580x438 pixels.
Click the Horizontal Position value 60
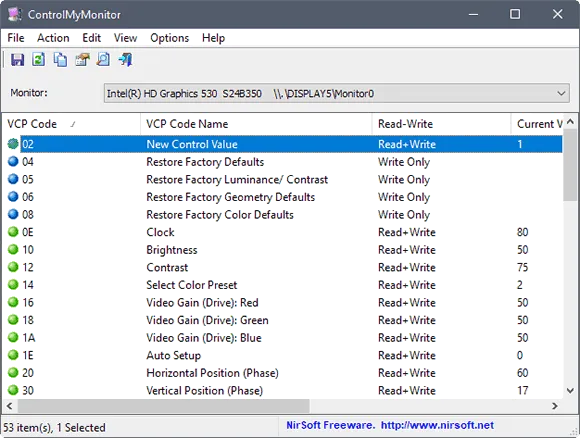pos(522,373)
